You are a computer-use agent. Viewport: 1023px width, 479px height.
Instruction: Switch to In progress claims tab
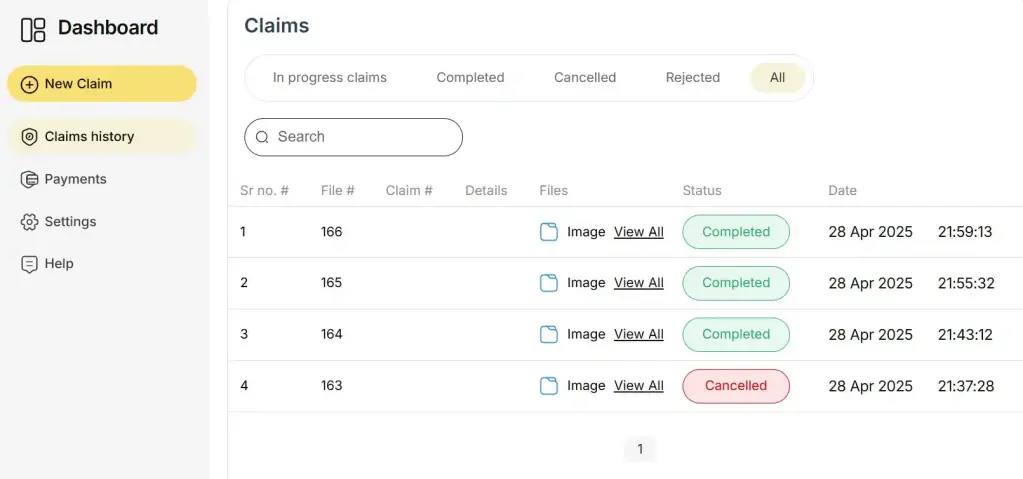click(x=329, y=78)
